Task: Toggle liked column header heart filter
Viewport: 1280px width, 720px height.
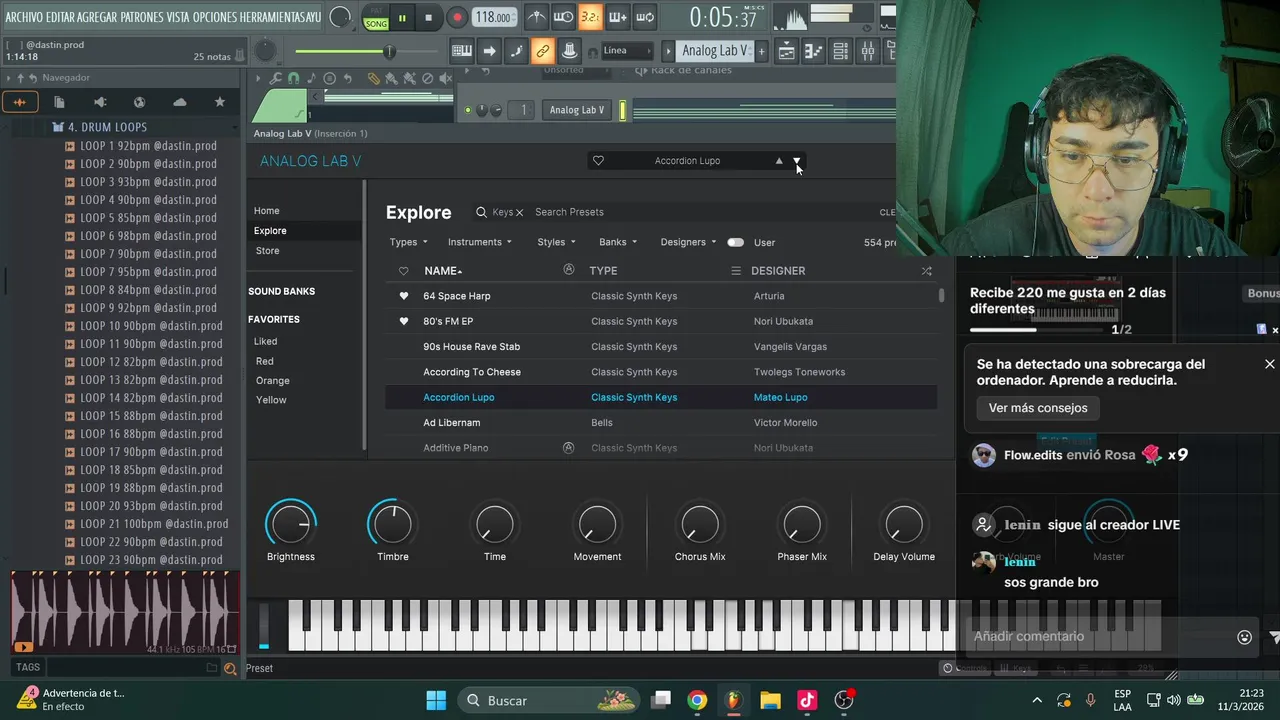Action: tap(404, 271)
